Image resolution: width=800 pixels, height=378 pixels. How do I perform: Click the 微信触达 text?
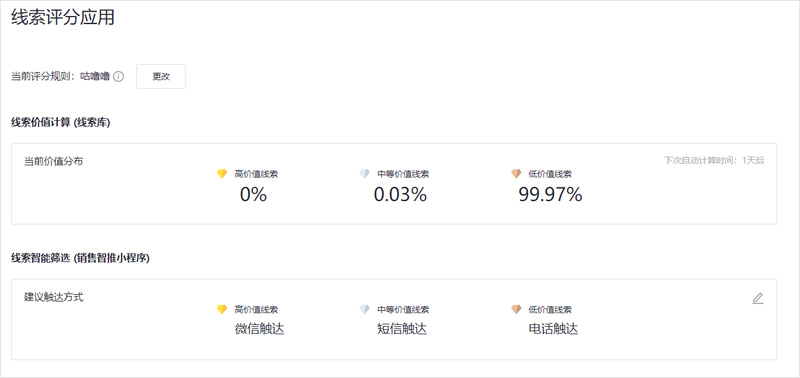coord(259,329)
